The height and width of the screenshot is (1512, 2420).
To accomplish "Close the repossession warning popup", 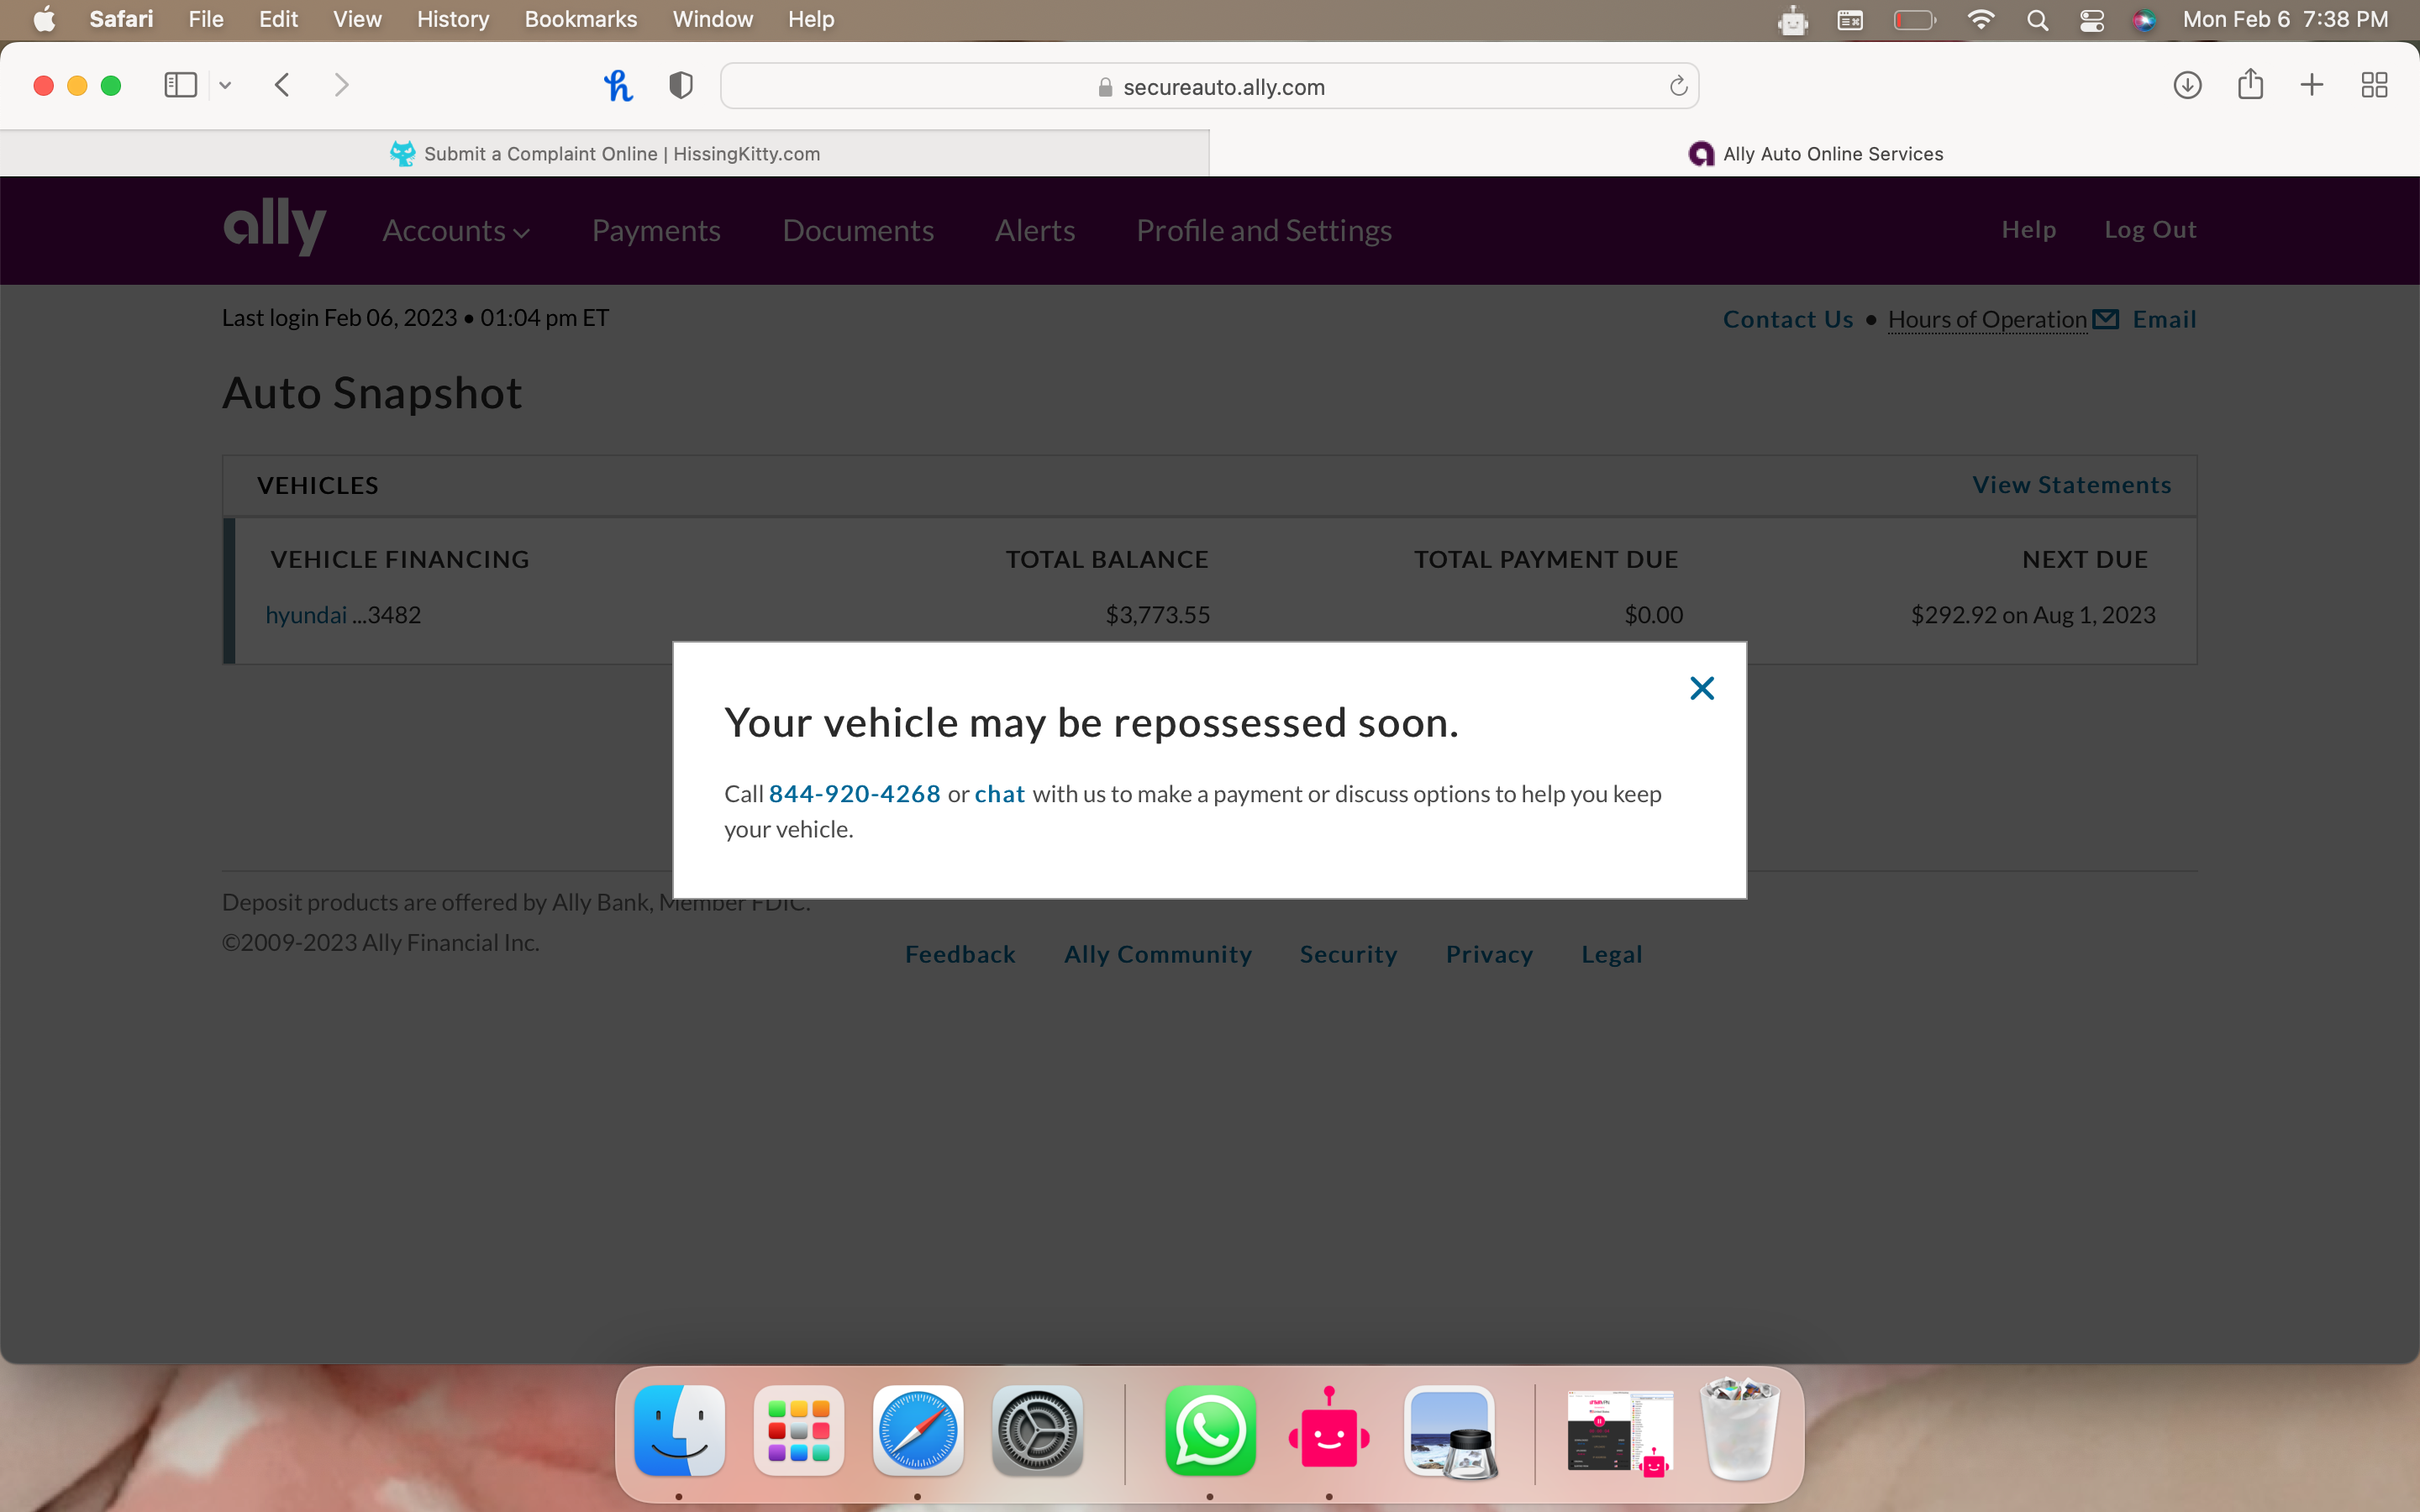I will [x=1701, y=688].
